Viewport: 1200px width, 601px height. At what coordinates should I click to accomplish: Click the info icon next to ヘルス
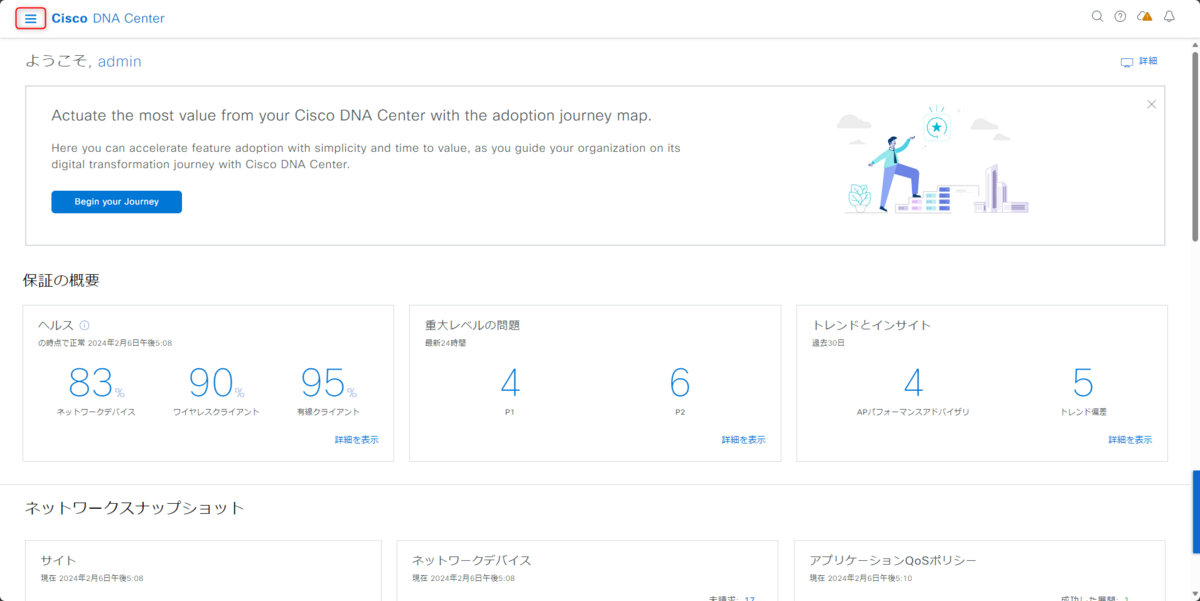(84, 325)
